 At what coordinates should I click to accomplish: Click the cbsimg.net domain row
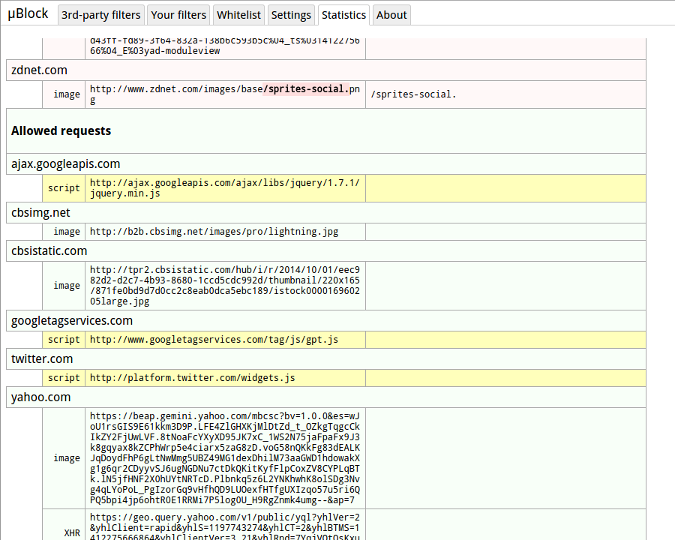click(x=326, y=213)
